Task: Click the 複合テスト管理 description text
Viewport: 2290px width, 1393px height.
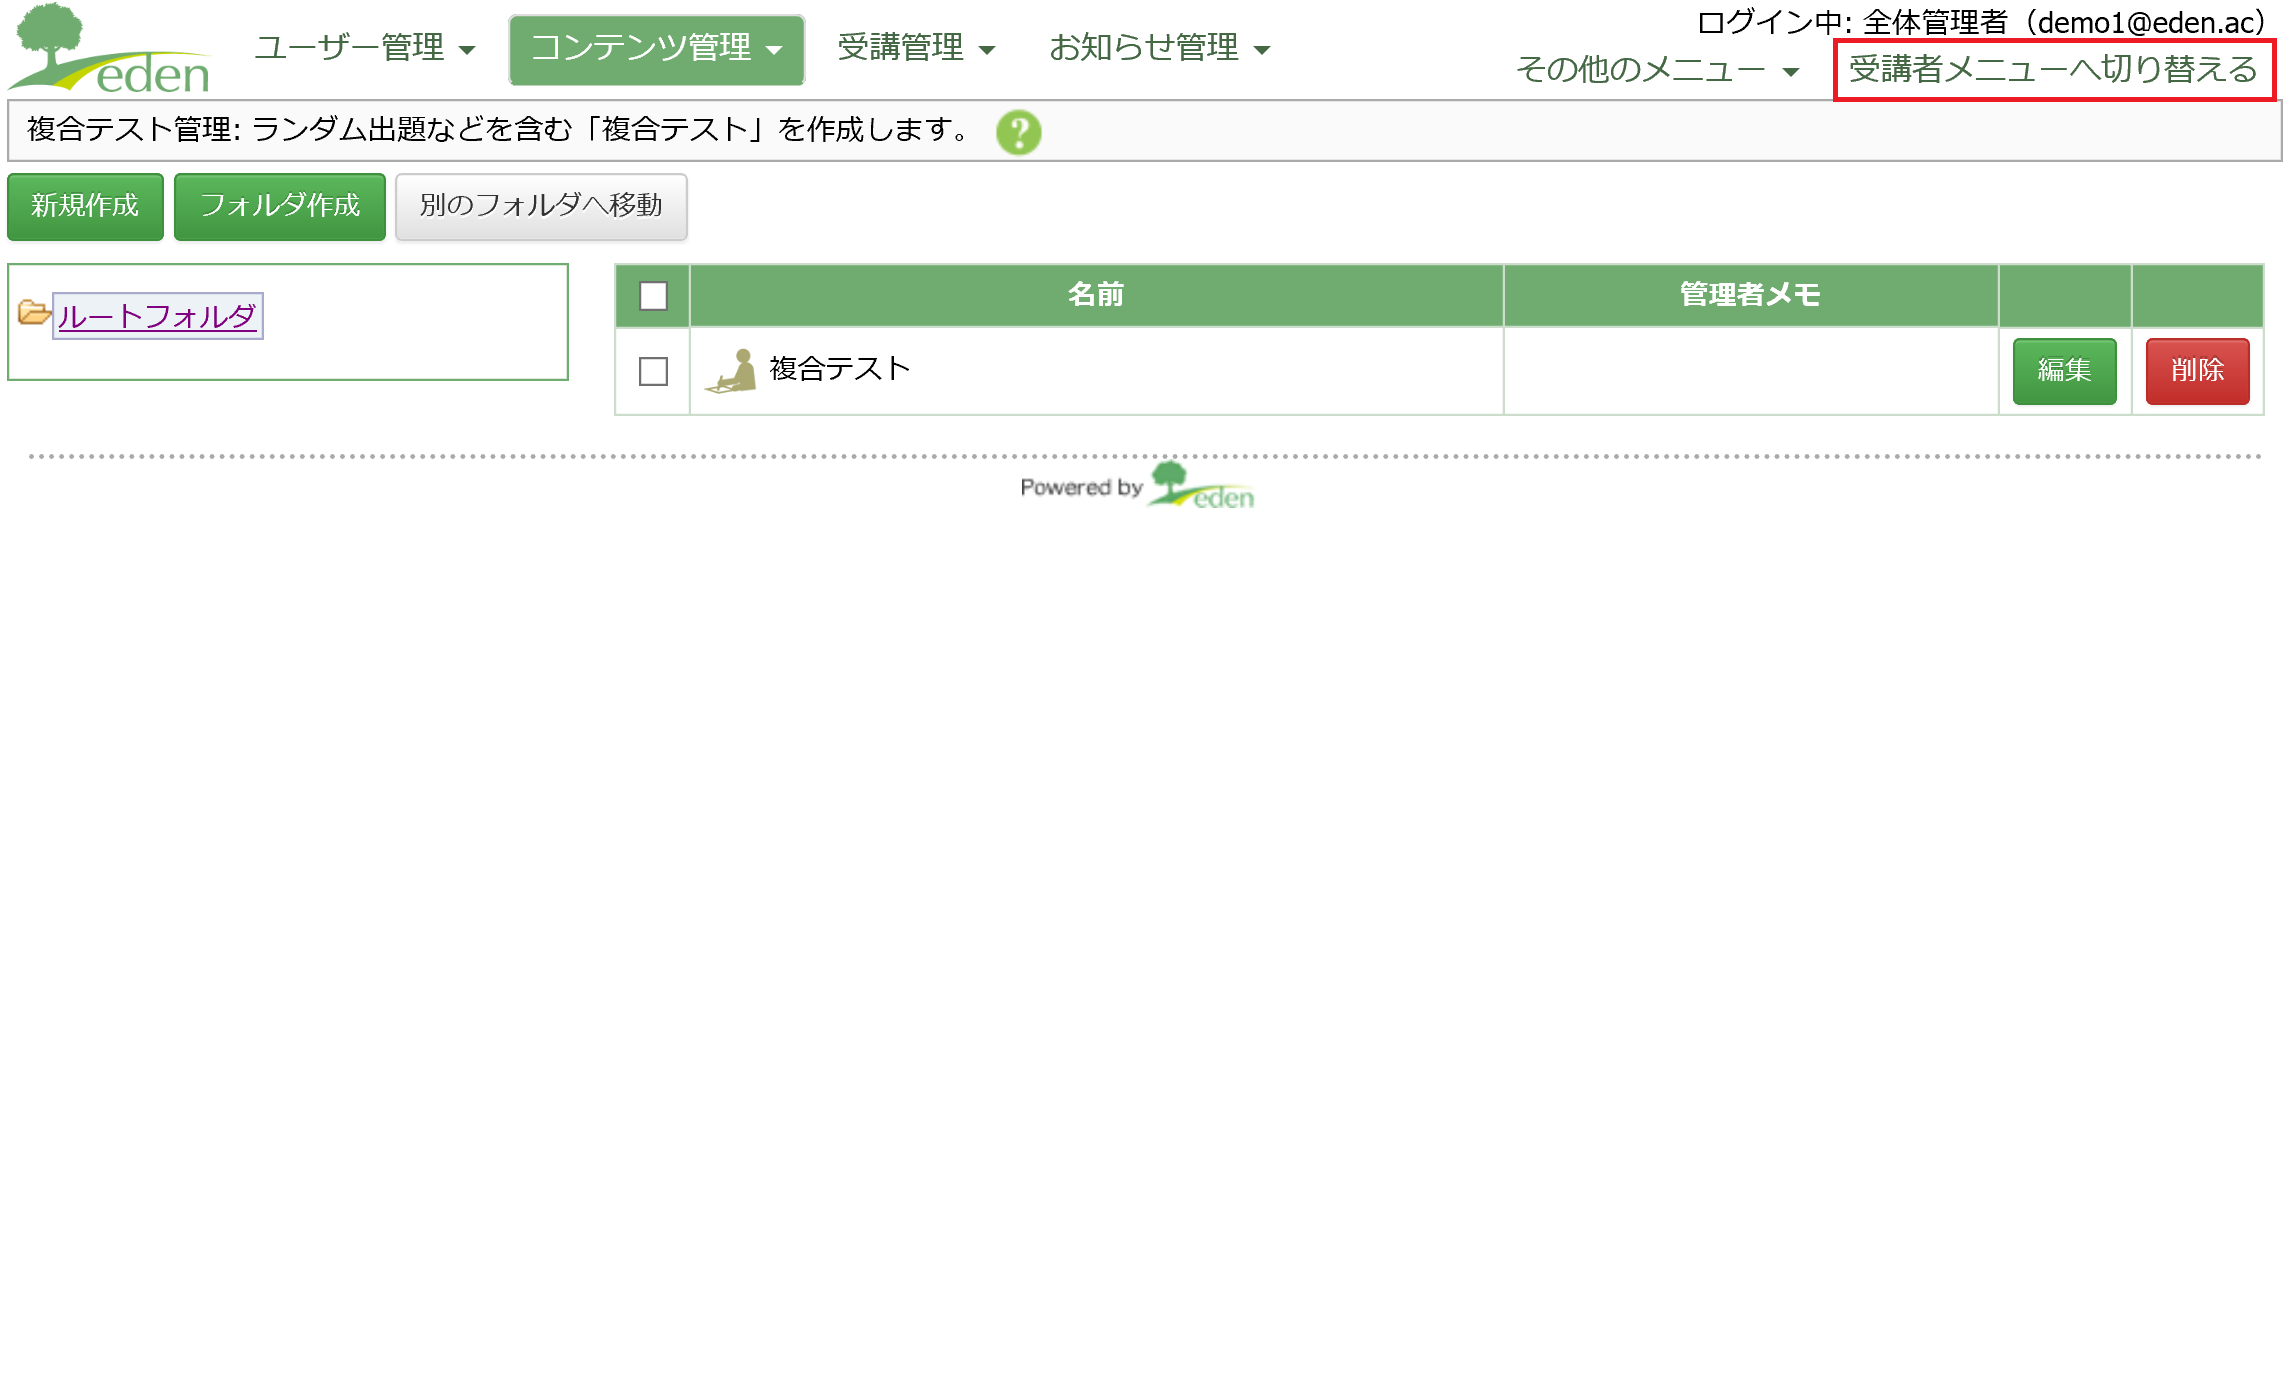Action: click(498, 130)
